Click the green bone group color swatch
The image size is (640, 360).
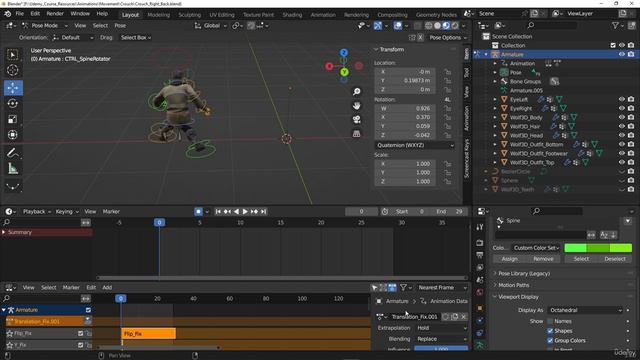coord(598,248)
